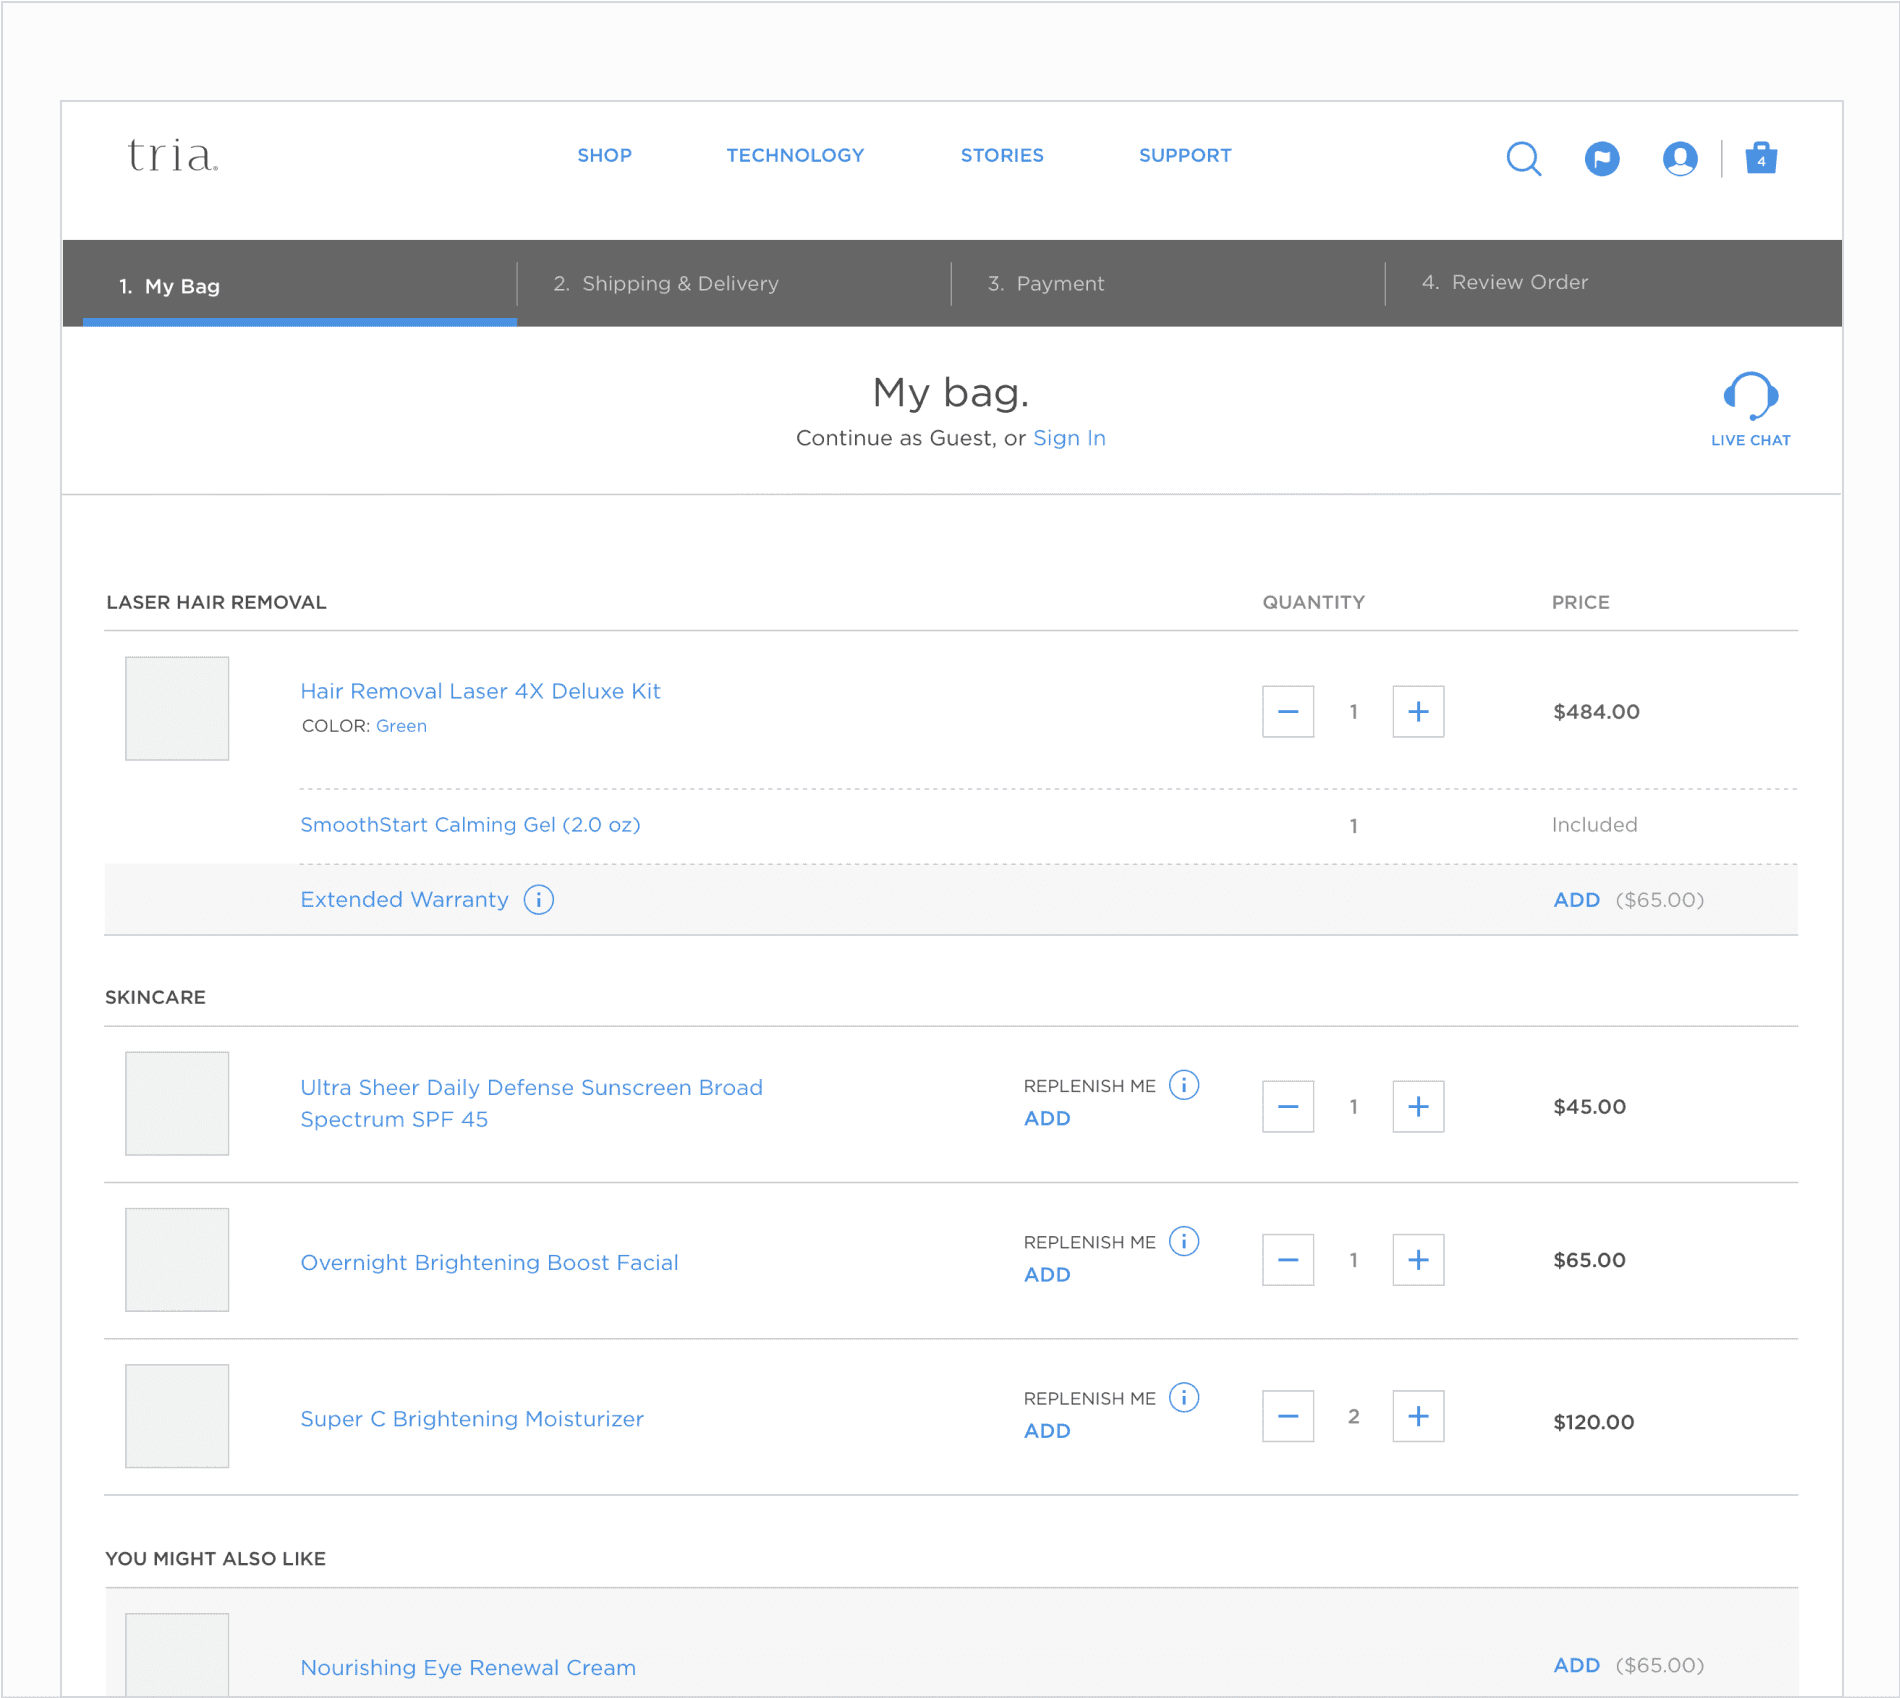Image resolution: width=1900 pixels, height=1698 pixels.
Task: Open Ultra Sheer Daily Defense Sunscreen link
Action: [531, 1103]
